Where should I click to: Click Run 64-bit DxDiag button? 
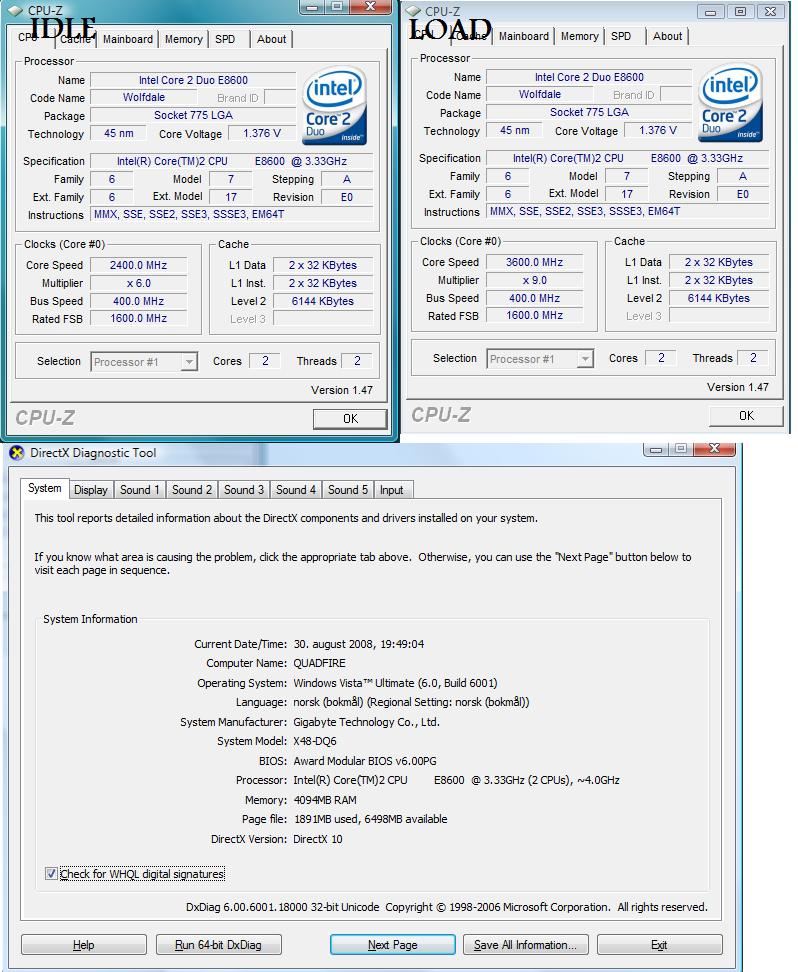coord(218,945)
